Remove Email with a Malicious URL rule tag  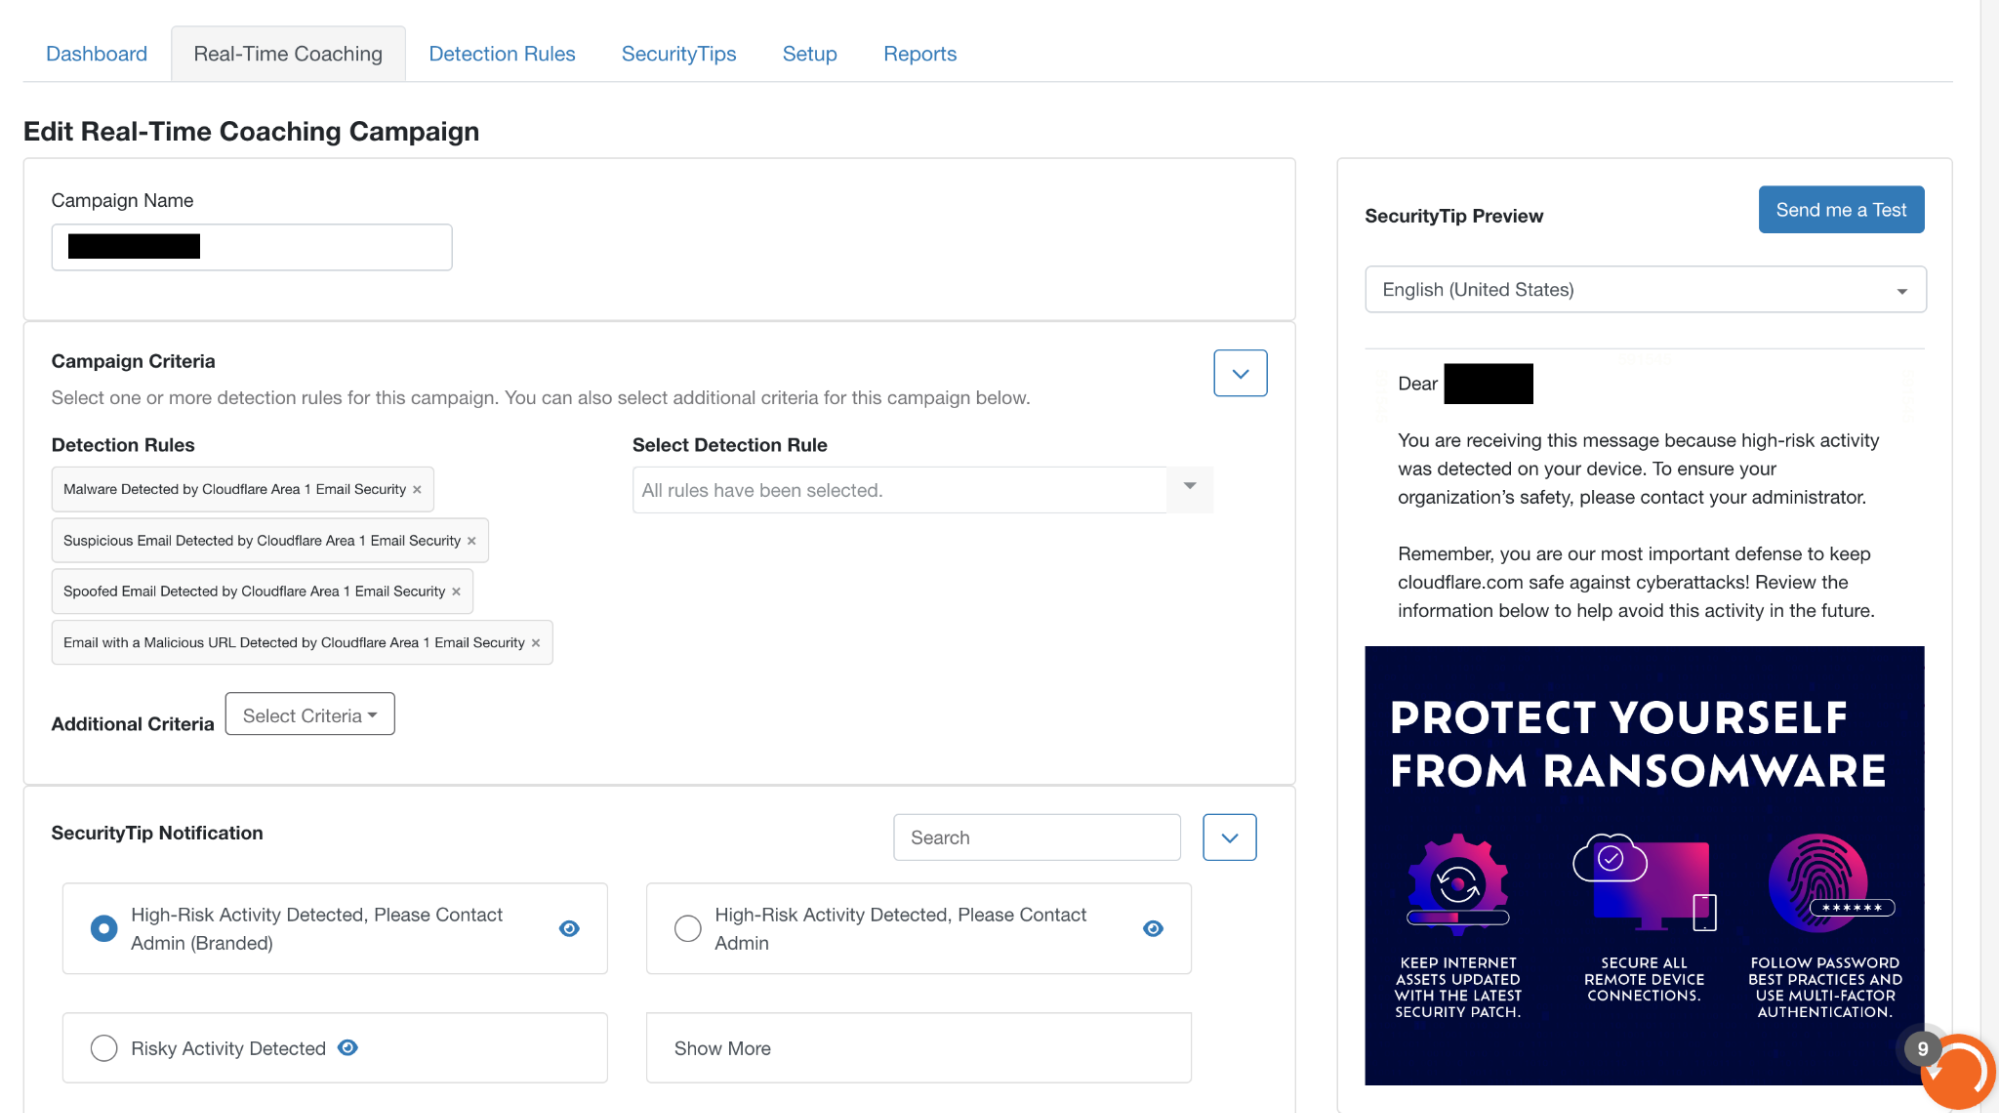point(536,643)
